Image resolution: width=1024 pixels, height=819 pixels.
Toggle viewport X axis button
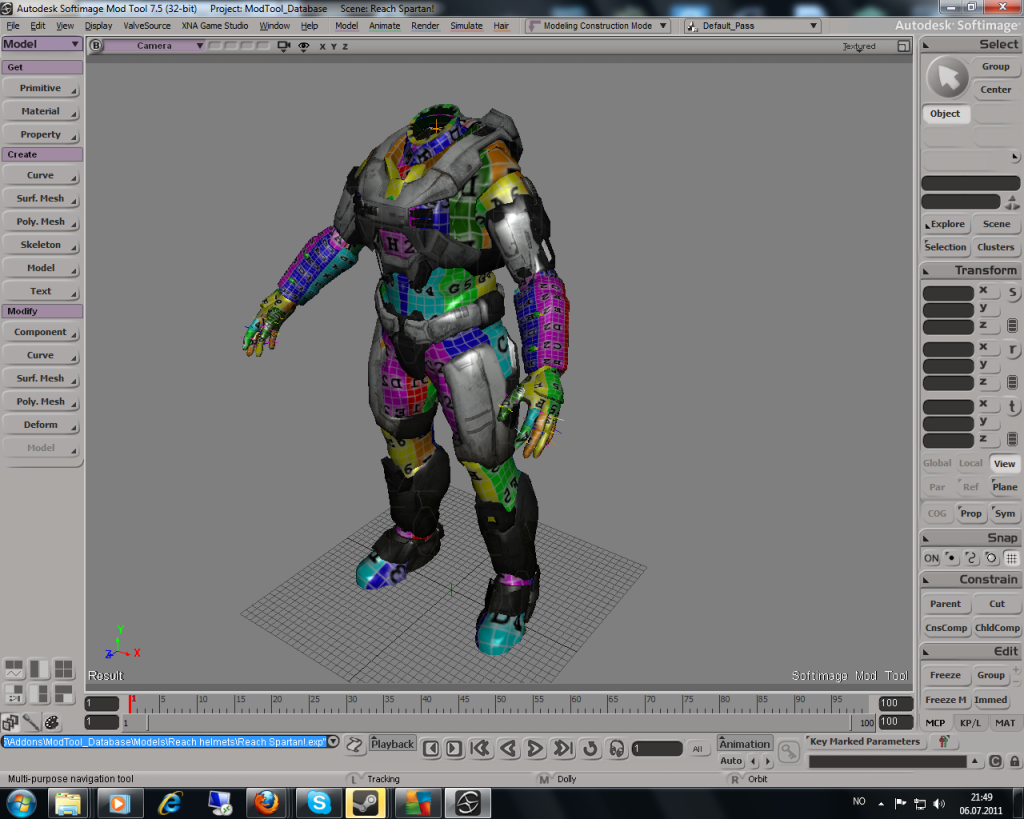coord(323,46)
